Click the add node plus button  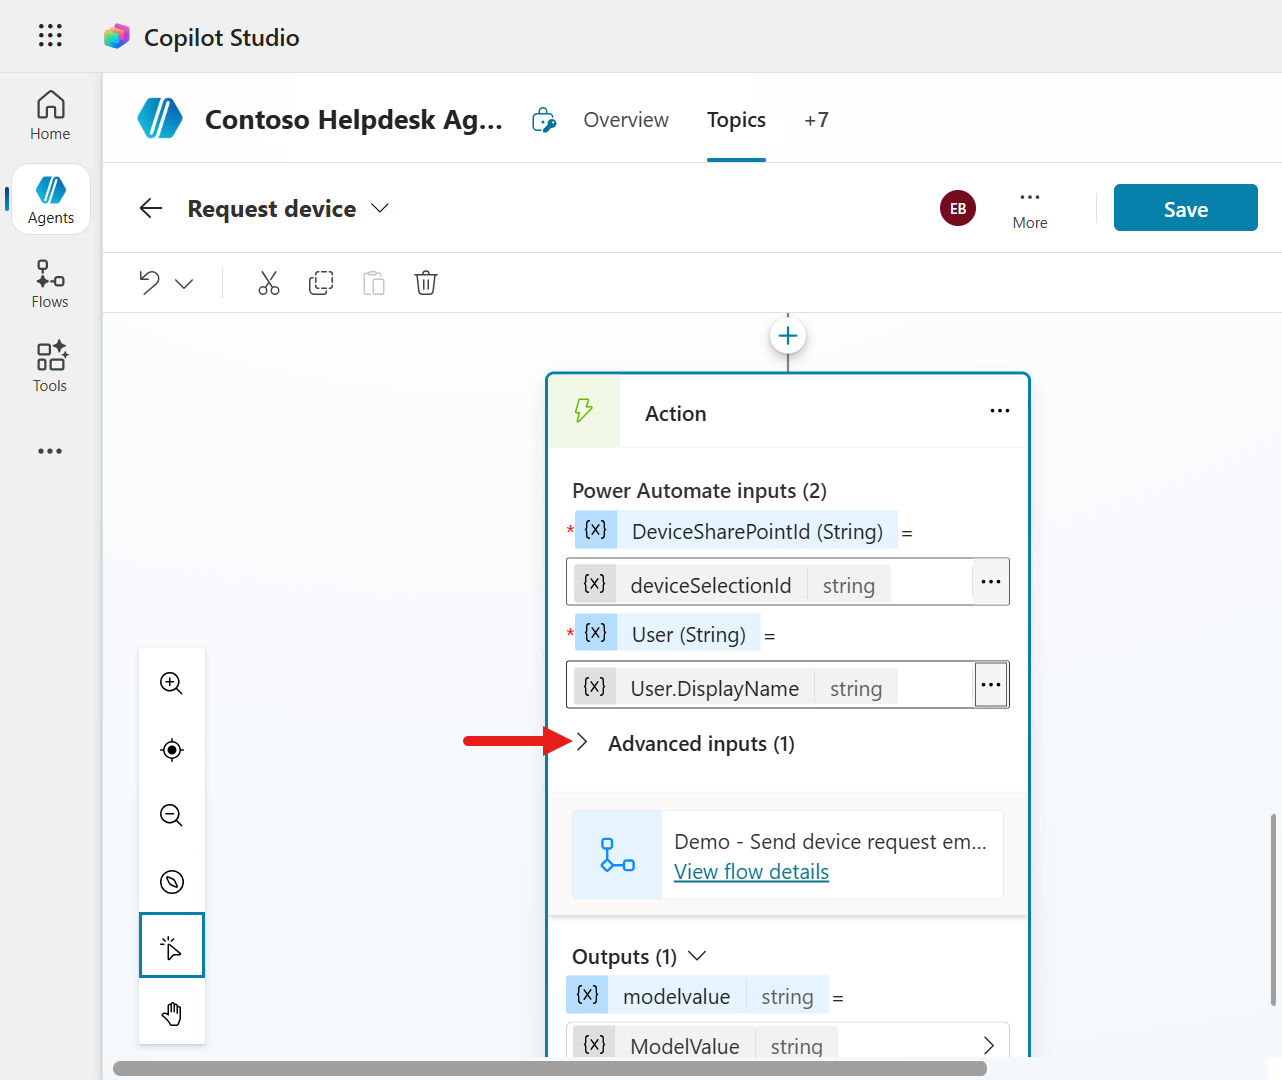(x=788, y=336)
